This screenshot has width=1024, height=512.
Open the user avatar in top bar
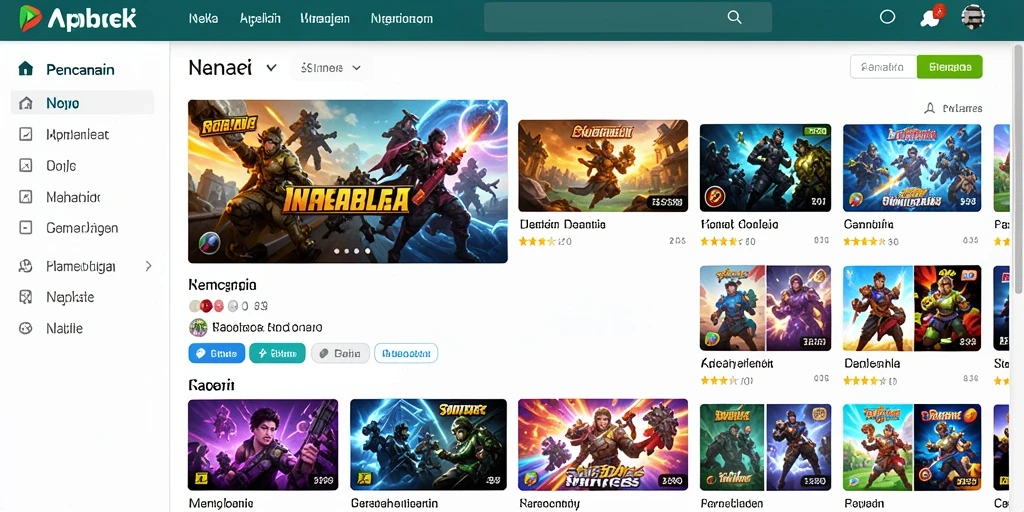tap(973, 18)
